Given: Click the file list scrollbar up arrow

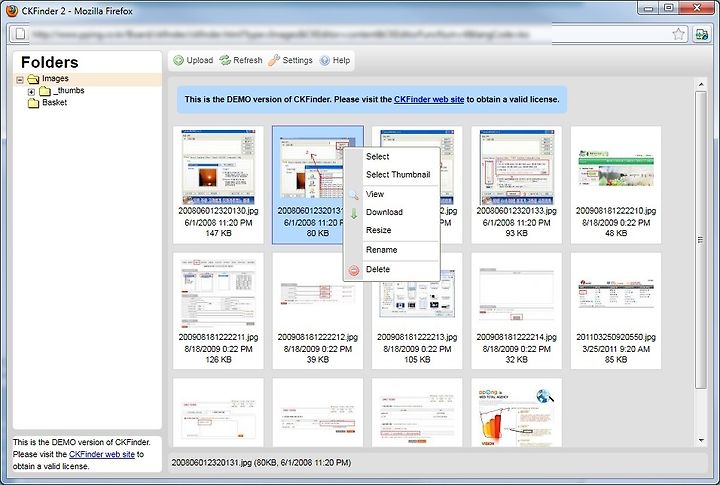Looking at the screenshot, I should tap(701, 85).
